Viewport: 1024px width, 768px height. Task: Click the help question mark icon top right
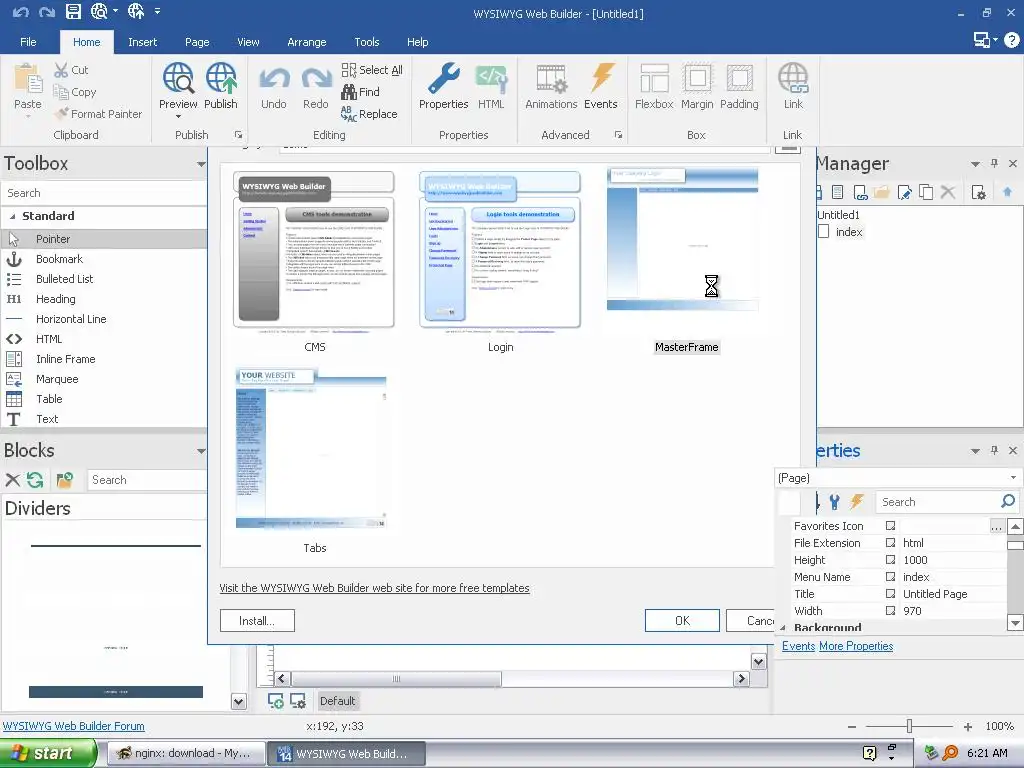pyautogui.click(x=1012, y=40)
